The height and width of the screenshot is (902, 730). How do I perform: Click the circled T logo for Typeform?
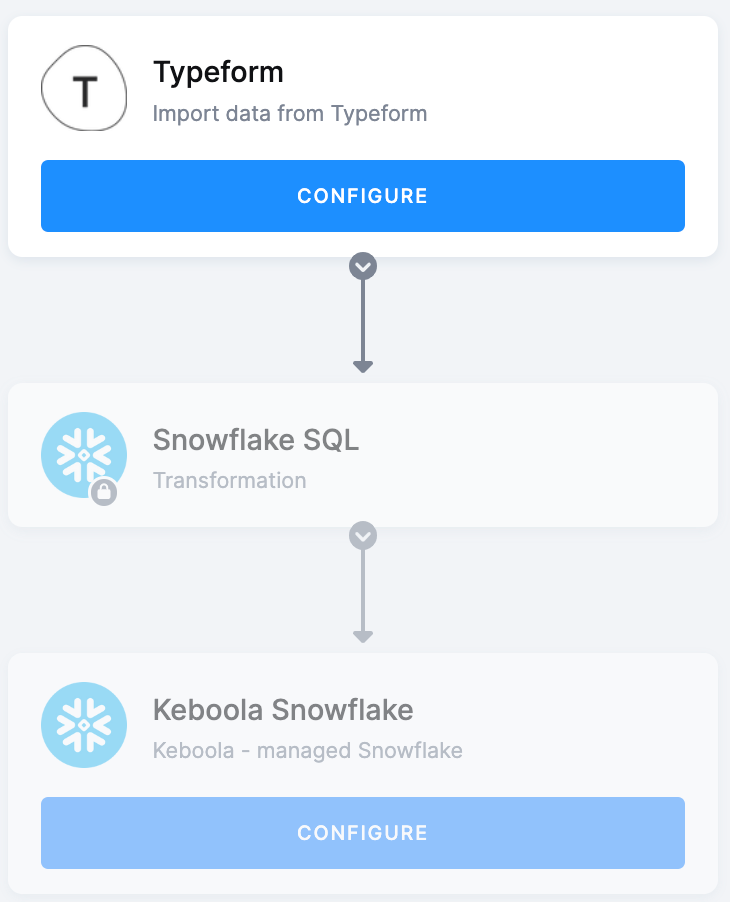(84, 88)
